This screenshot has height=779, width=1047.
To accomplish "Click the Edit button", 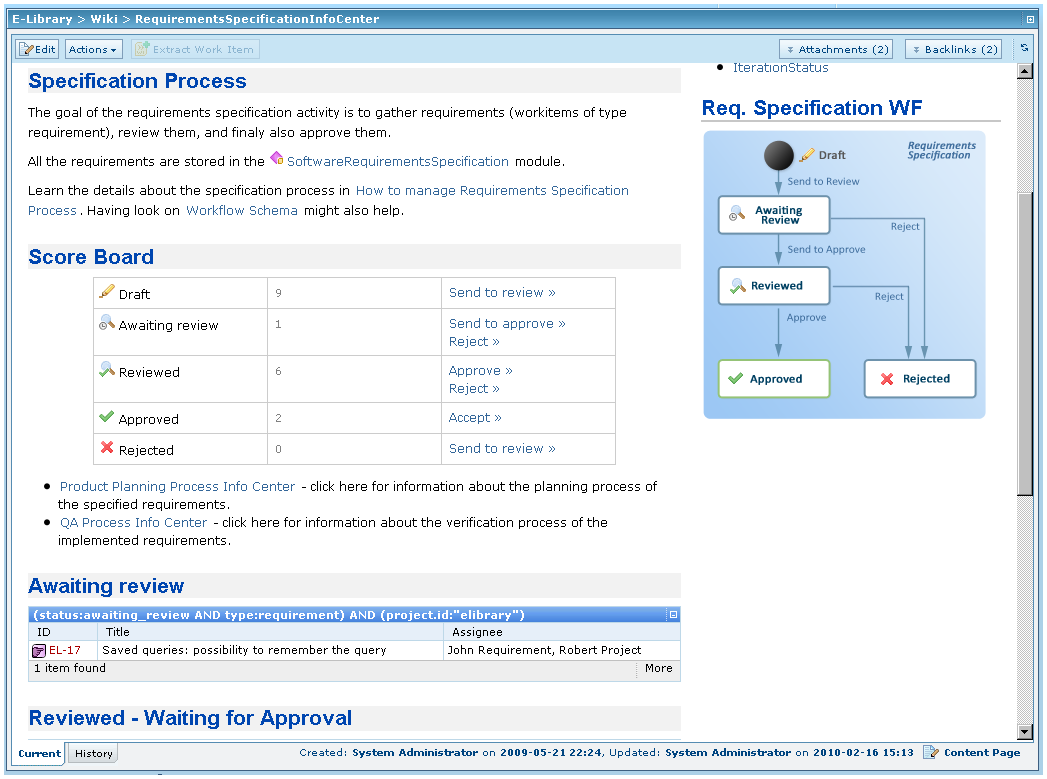I will click(x=36, y=48).
